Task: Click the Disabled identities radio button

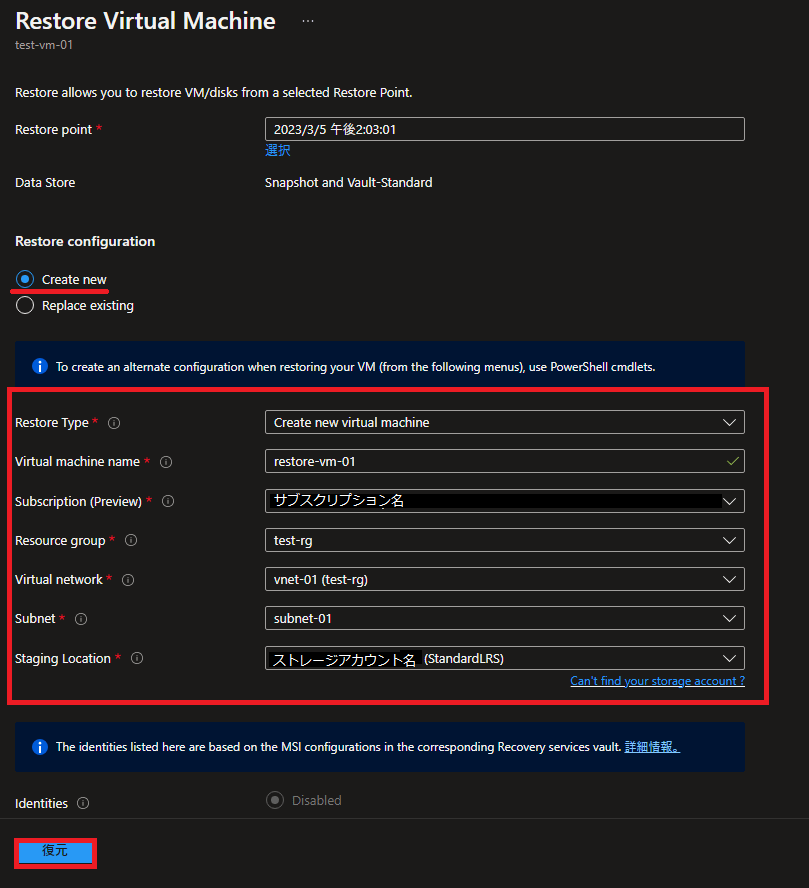Action: click(x=275, y=800)
